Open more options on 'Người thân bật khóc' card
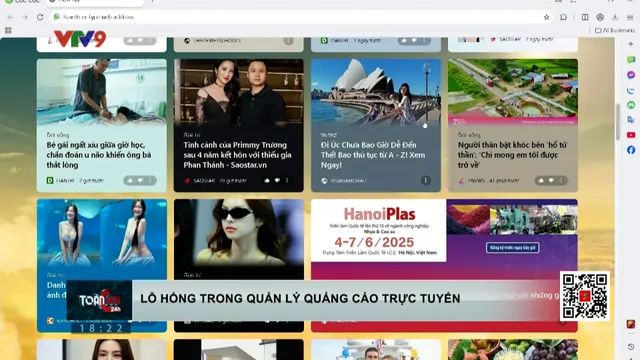Image resolution: width=640 pixels, height=360 pixels. click(561, 180)
